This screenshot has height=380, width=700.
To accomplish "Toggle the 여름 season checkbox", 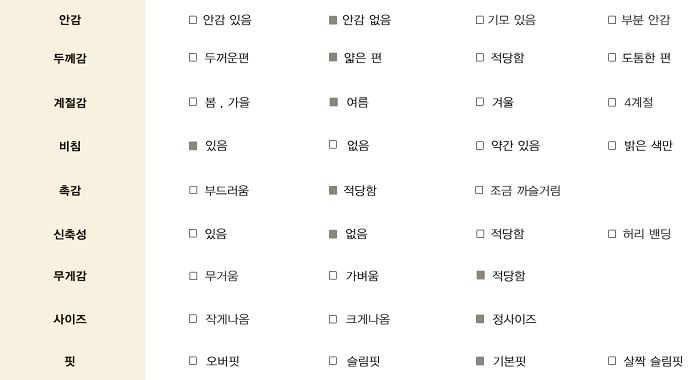I will [x=333, y=102].
